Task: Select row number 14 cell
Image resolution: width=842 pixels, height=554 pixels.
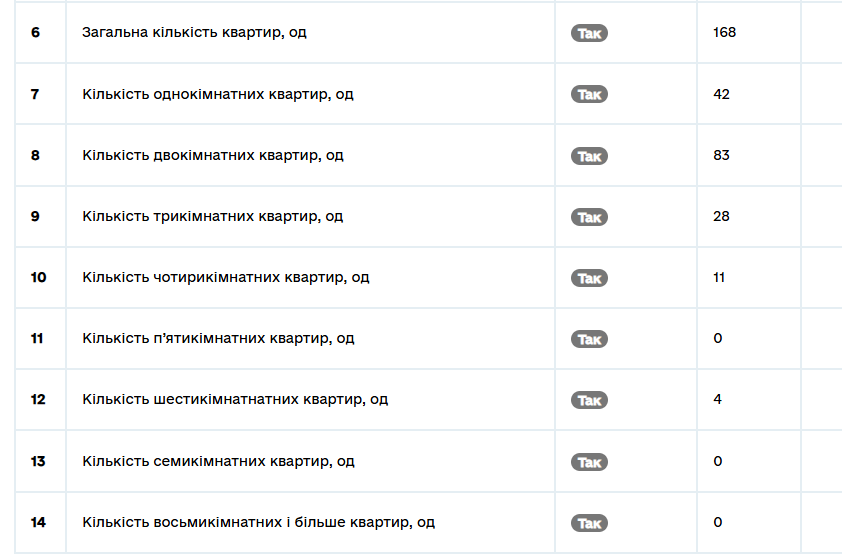Action: [x=39, y=522]
